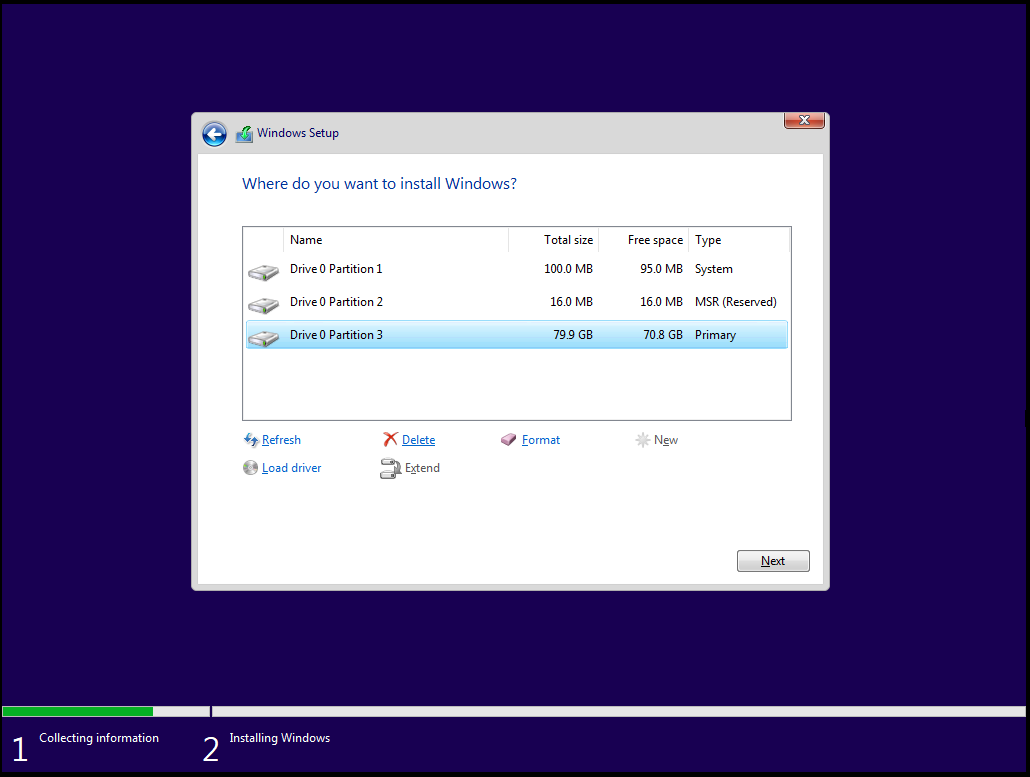
Task: Click the Windows Setup title icon
Action: pos(244,134)
